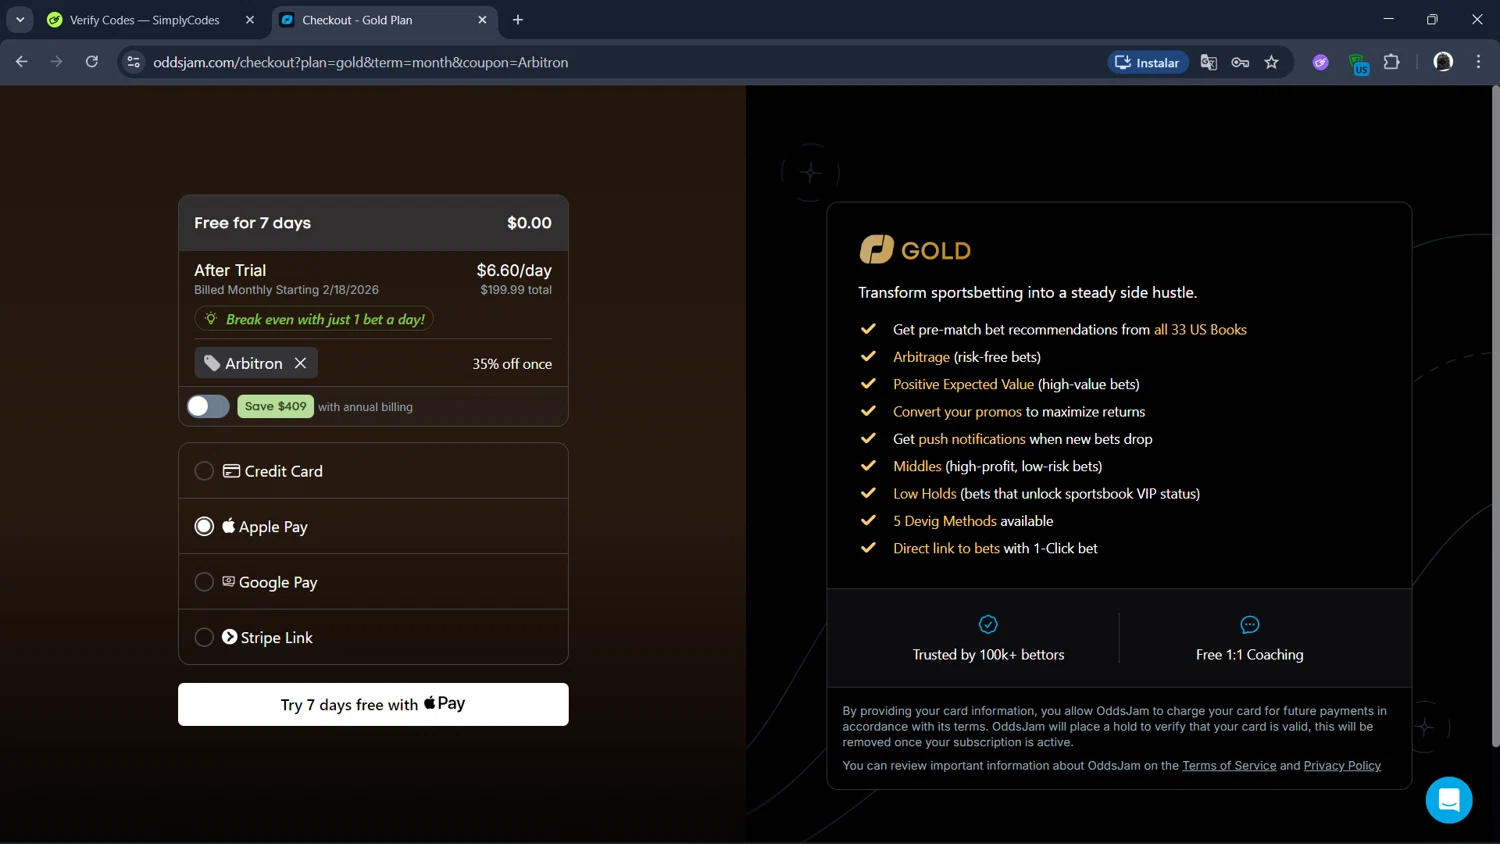
Task: Click the 35% off once text
Action: click(x=512, y=364)
